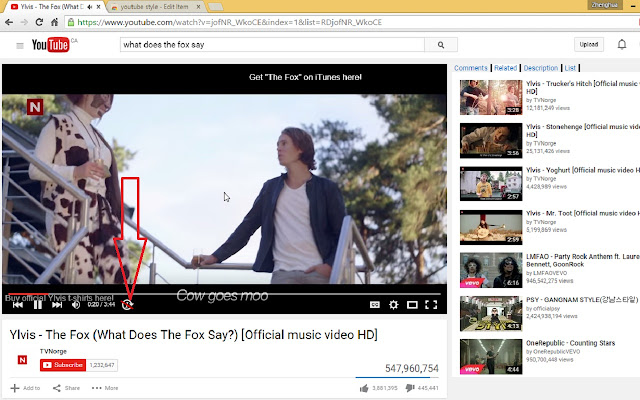Viewport: 640px width, 400px height.
Task: Click the browser Forward arrow
Action: coord(24,22)
